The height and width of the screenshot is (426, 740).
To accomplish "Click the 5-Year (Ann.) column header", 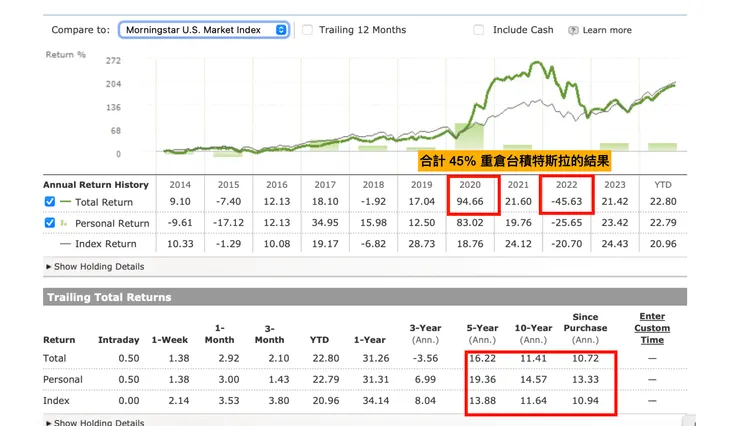I will click(x=482, y=334).
